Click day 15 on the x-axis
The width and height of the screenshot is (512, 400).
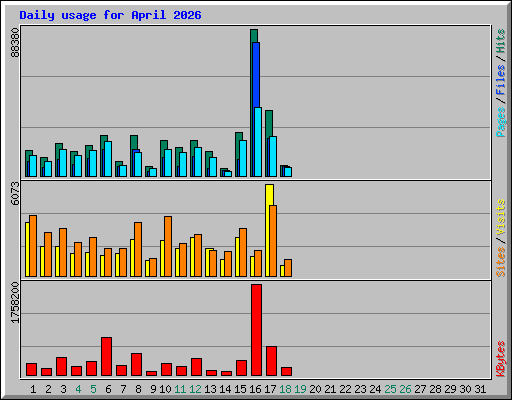tap(240, 389)
